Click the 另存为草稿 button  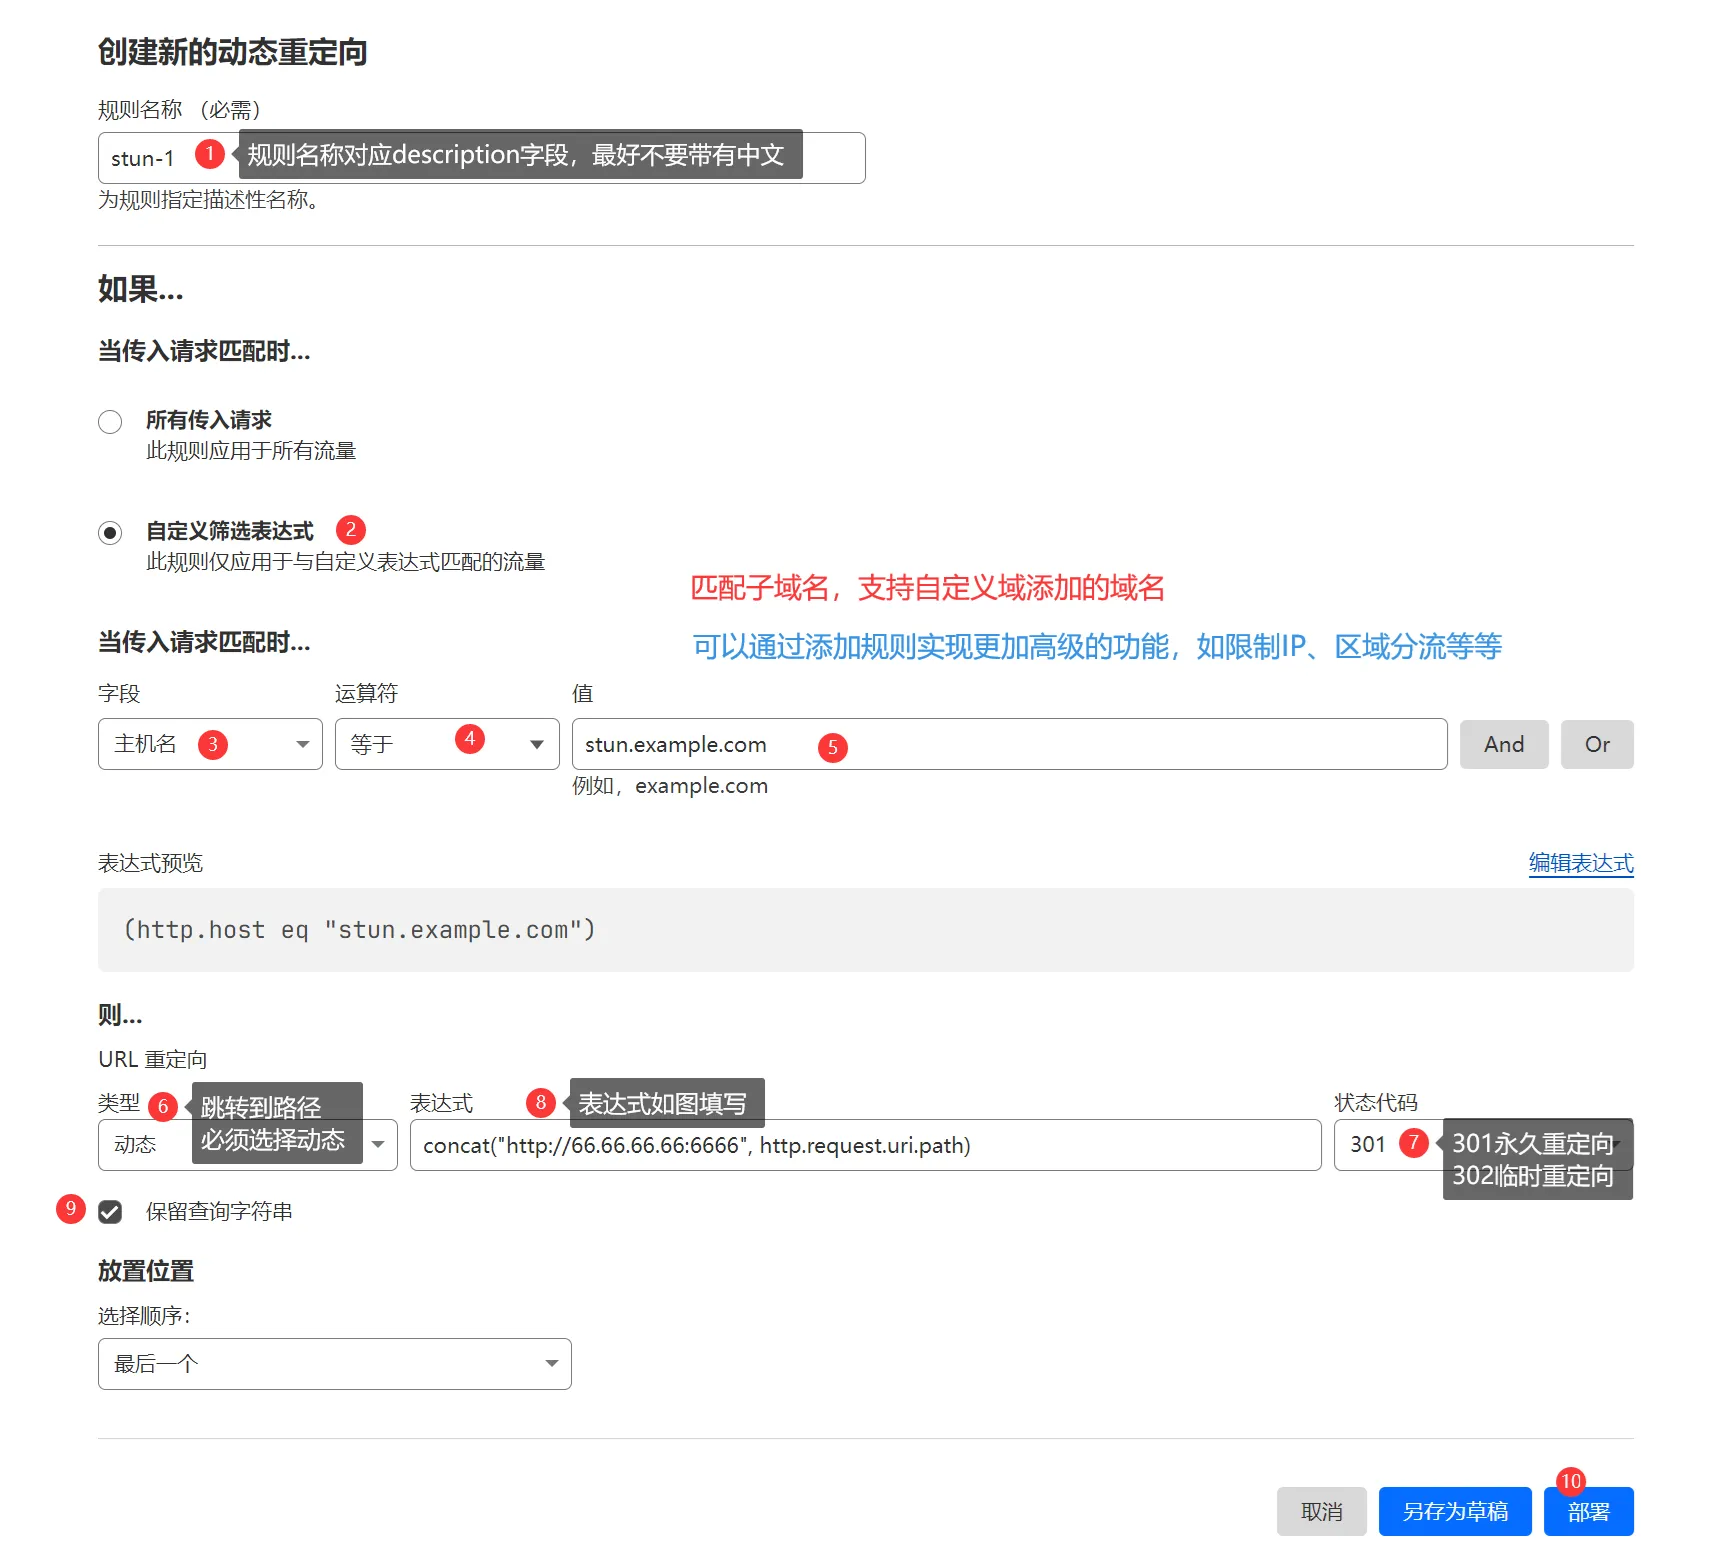tap(1454, 1511)
